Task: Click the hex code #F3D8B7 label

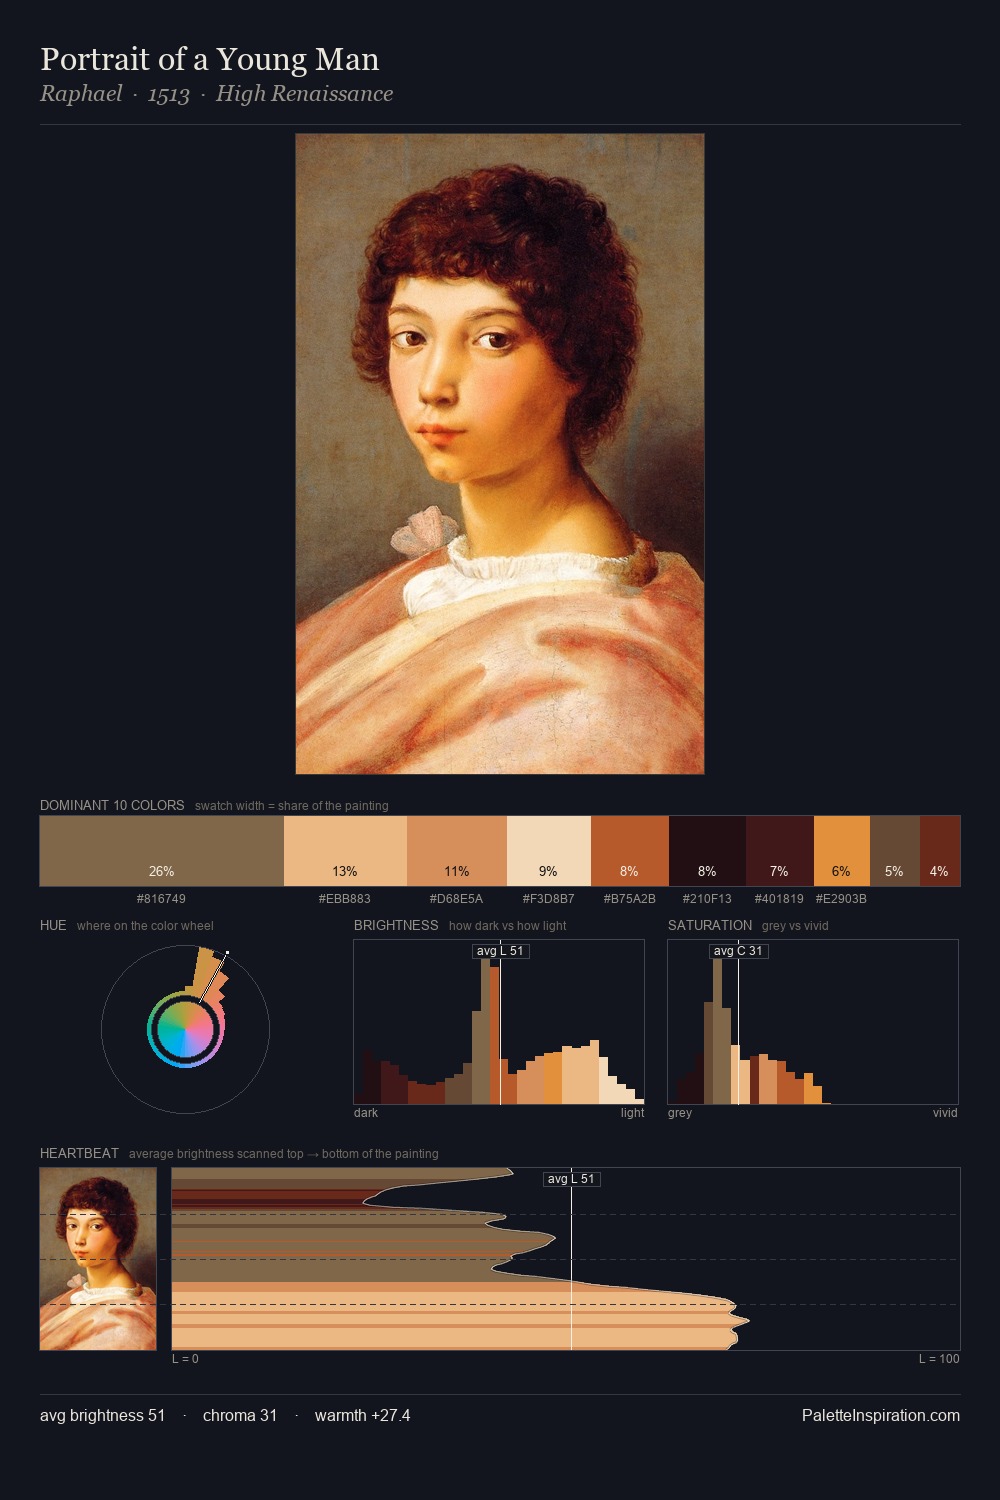Action: coord(549,899)
